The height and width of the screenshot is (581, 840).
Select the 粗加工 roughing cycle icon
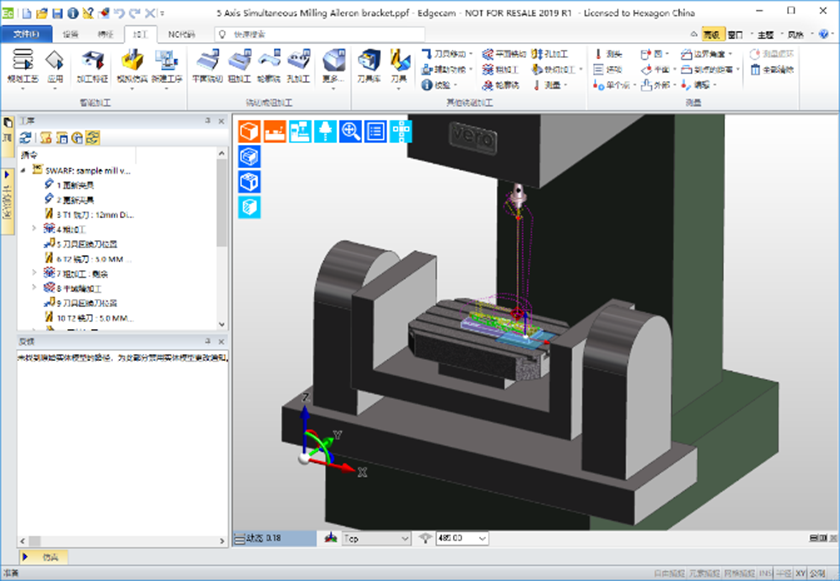(239, 64)
